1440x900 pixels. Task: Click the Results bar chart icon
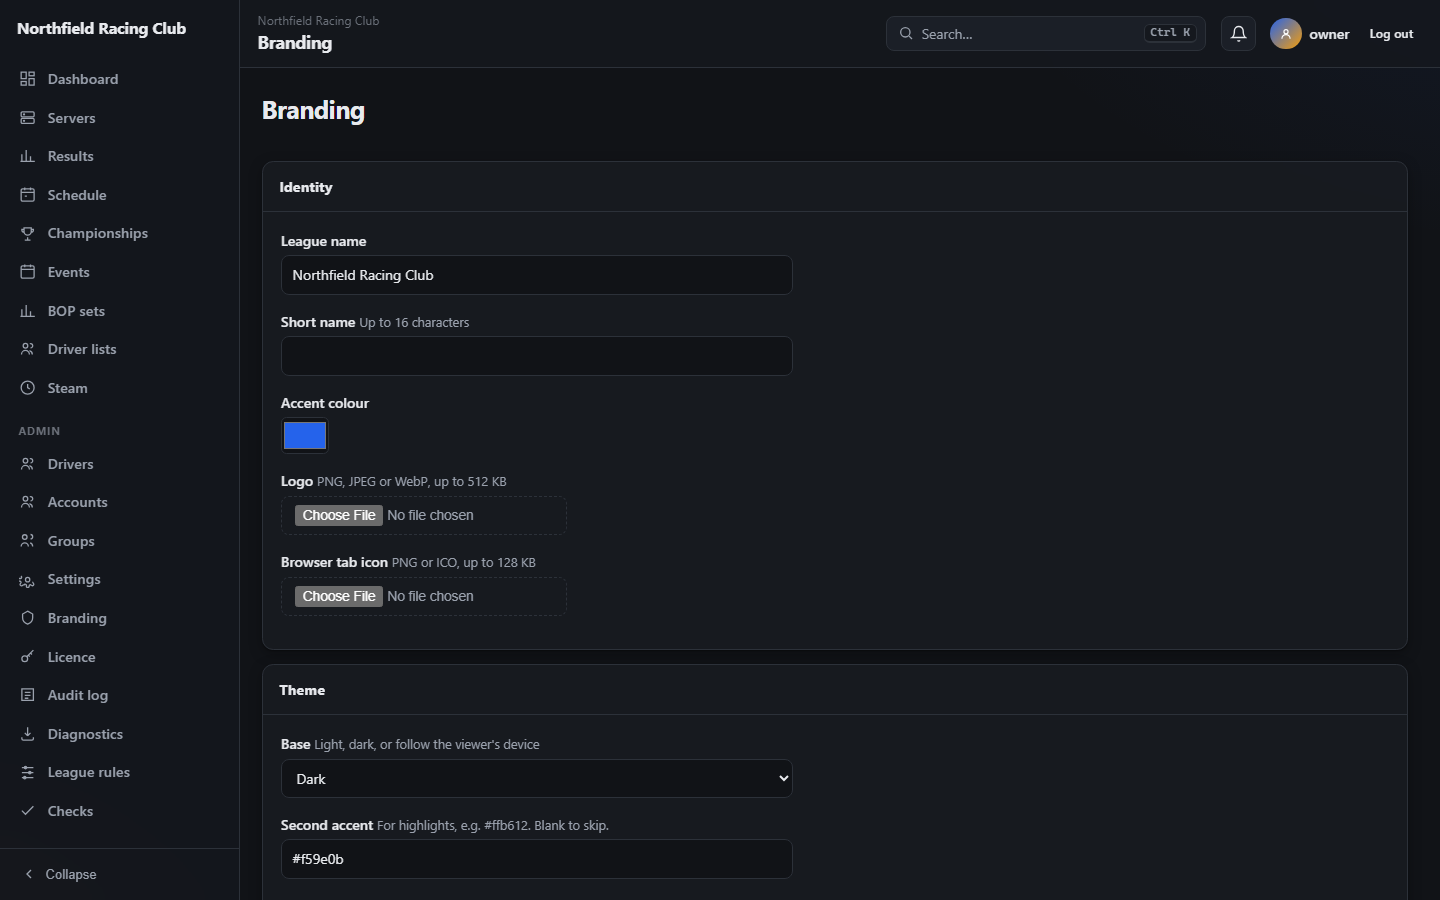tap(28, 156)
